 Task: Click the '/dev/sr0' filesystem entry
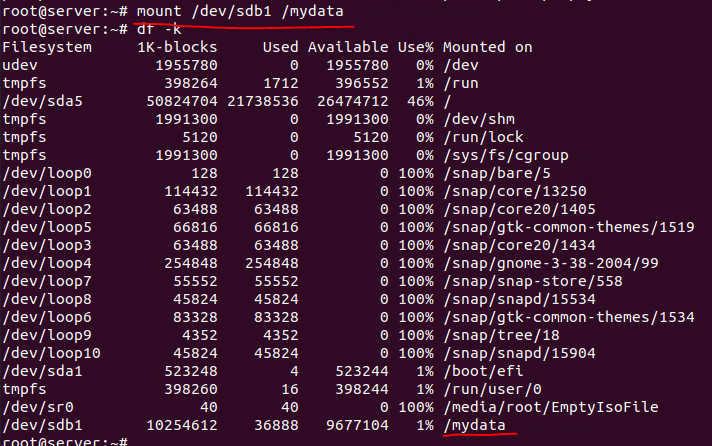point(38,407)
